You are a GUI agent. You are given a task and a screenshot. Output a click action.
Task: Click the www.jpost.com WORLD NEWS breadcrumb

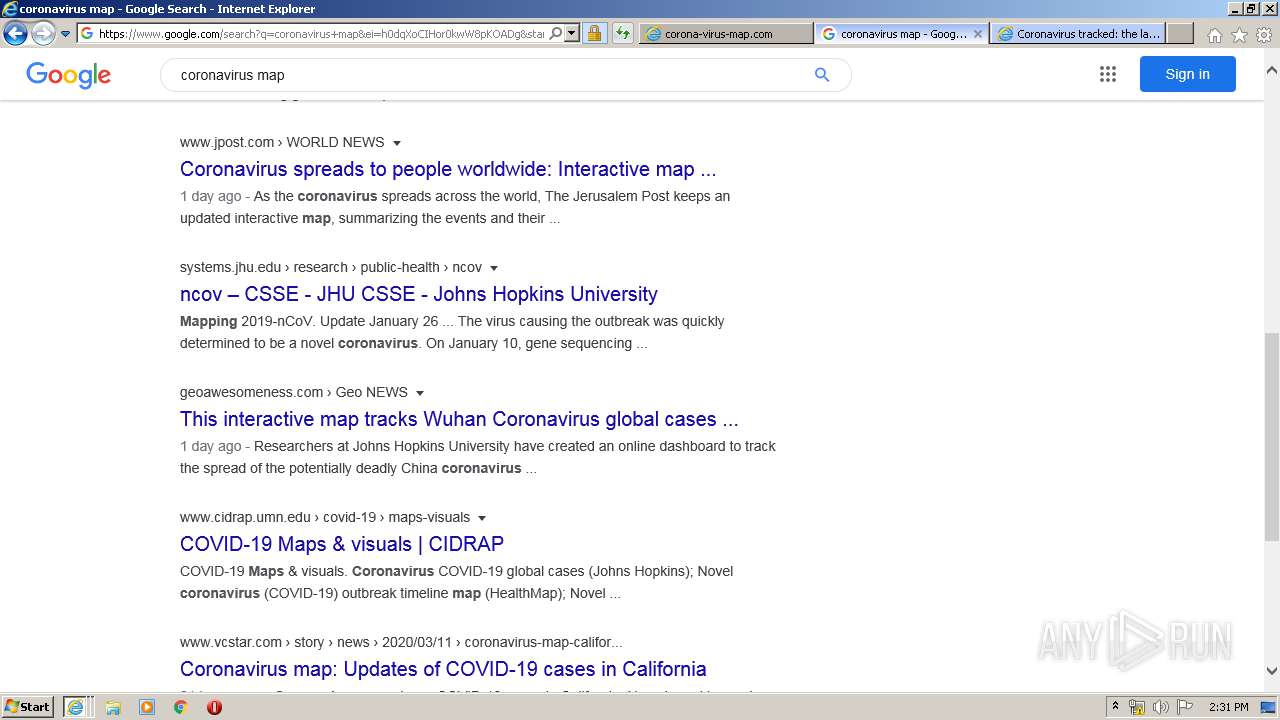click(x=282, y=142)
